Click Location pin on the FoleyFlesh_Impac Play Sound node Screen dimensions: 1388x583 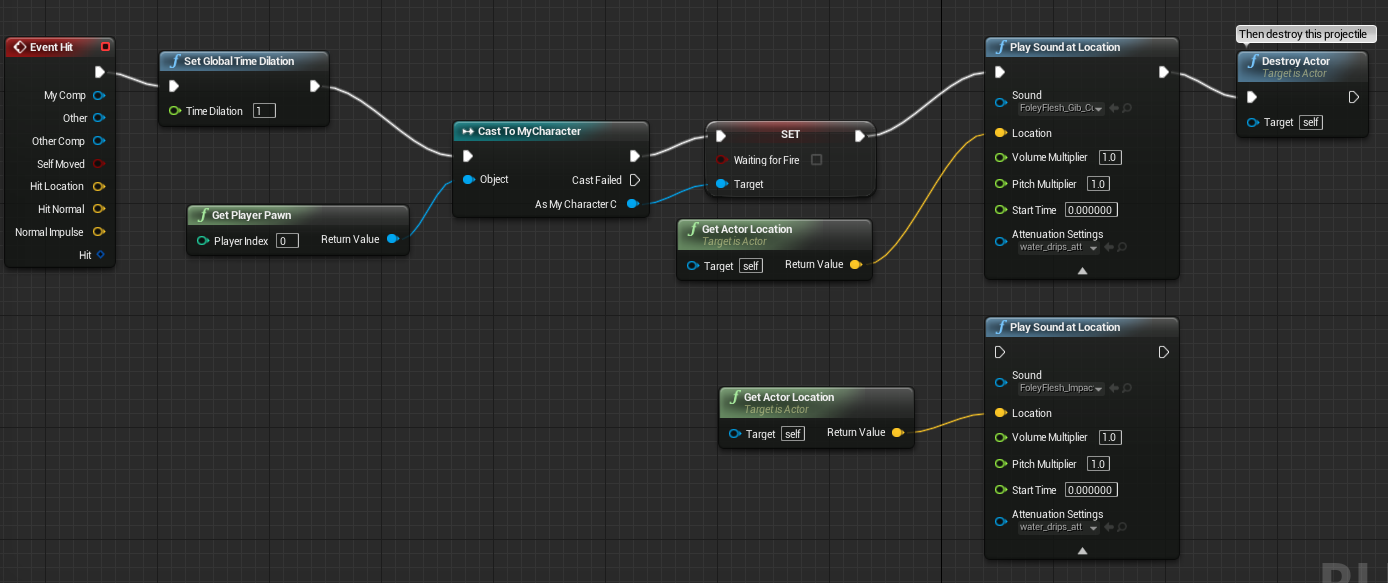tap(1001, 413)
